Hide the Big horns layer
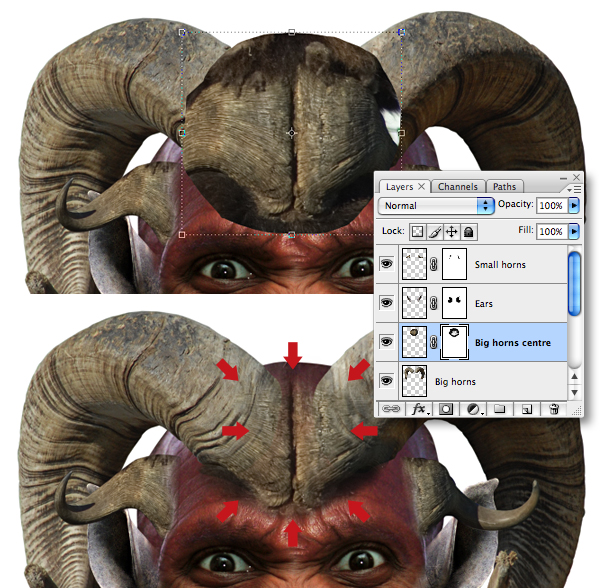 [x=386, y=381]
